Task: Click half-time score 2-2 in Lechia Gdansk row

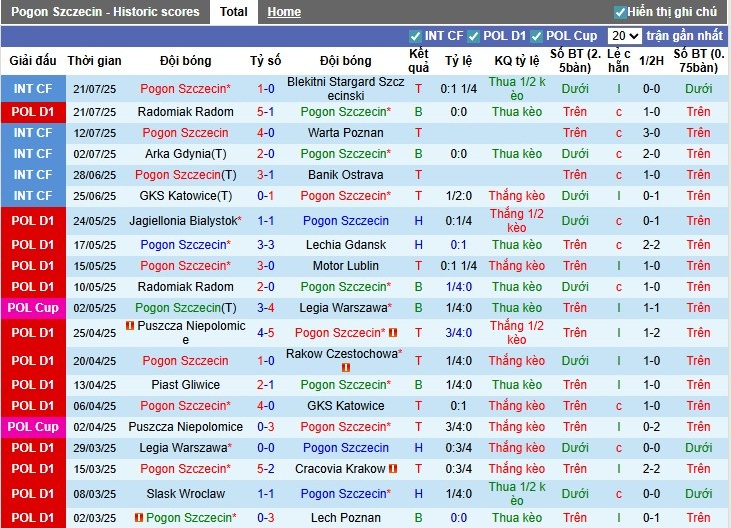Action: pos(651,245)
